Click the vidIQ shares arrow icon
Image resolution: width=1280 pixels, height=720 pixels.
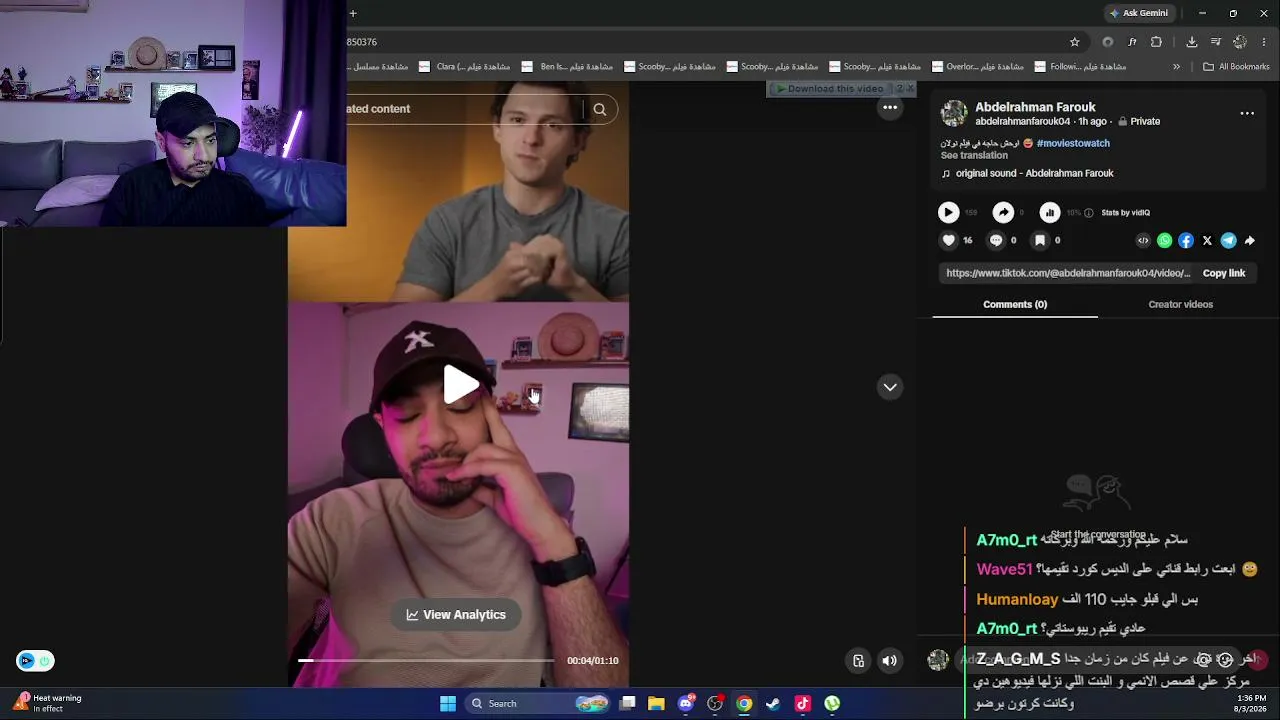1003,212
